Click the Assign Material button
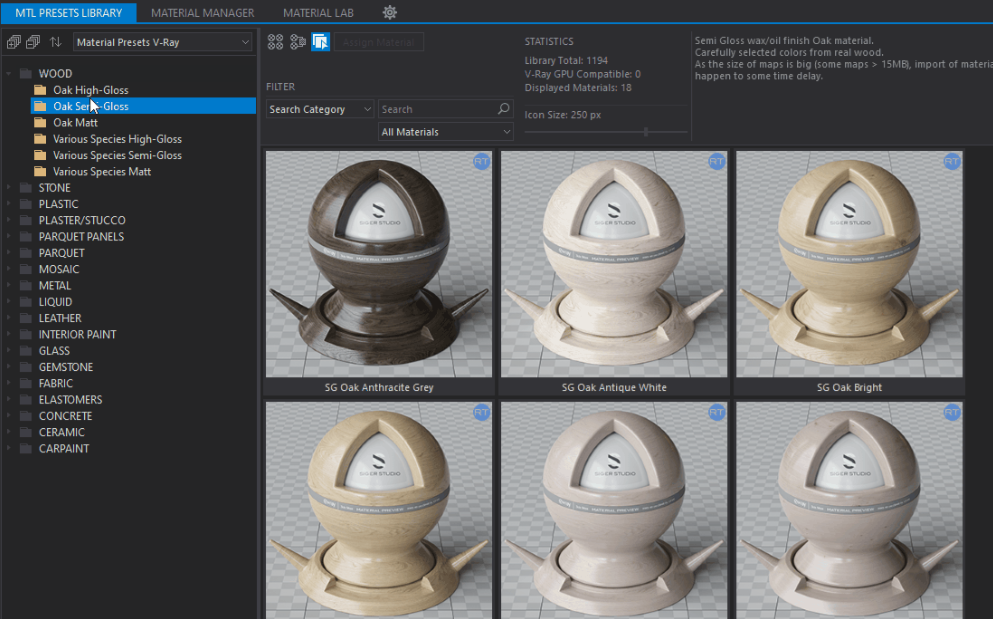 379,42
